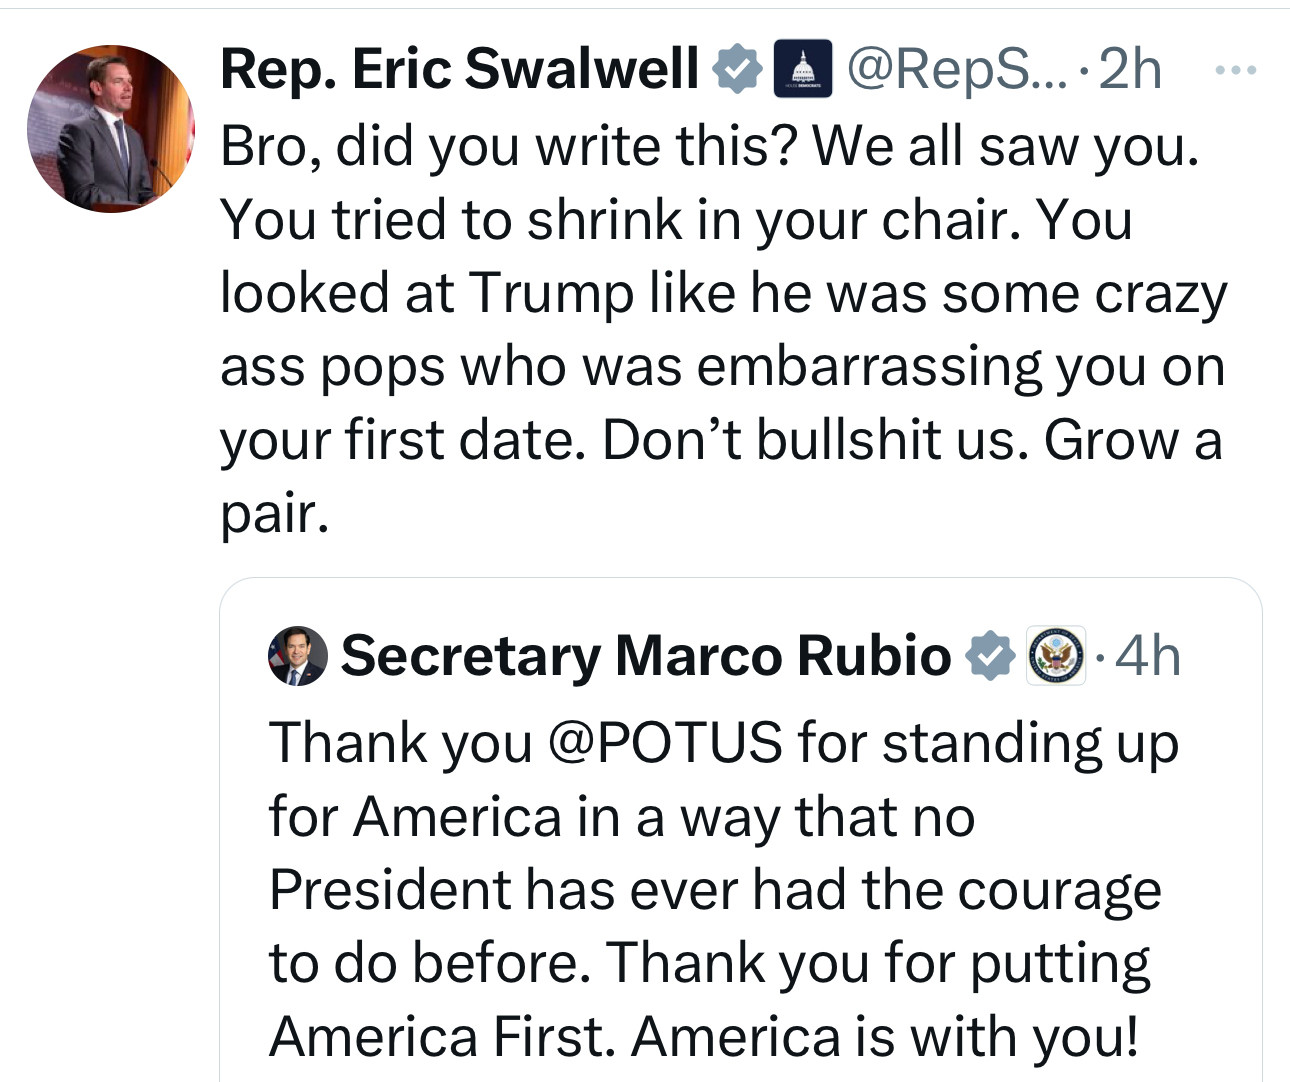Click 'America is with you!' in quoted tweet

(885, 1036)
